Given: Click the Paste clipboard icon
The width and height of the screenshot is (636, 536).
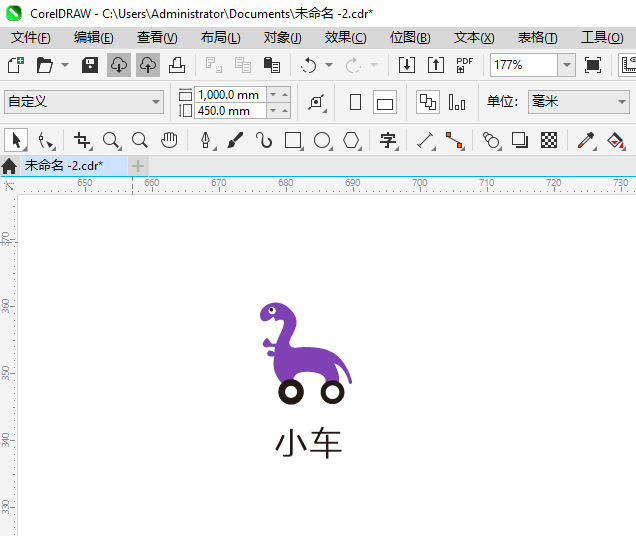Looking at the screenshot, I should pos(272,65).
